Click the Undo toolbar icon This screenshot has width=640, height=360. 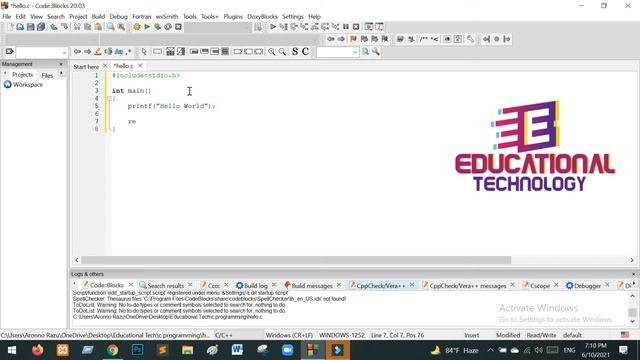54,27
